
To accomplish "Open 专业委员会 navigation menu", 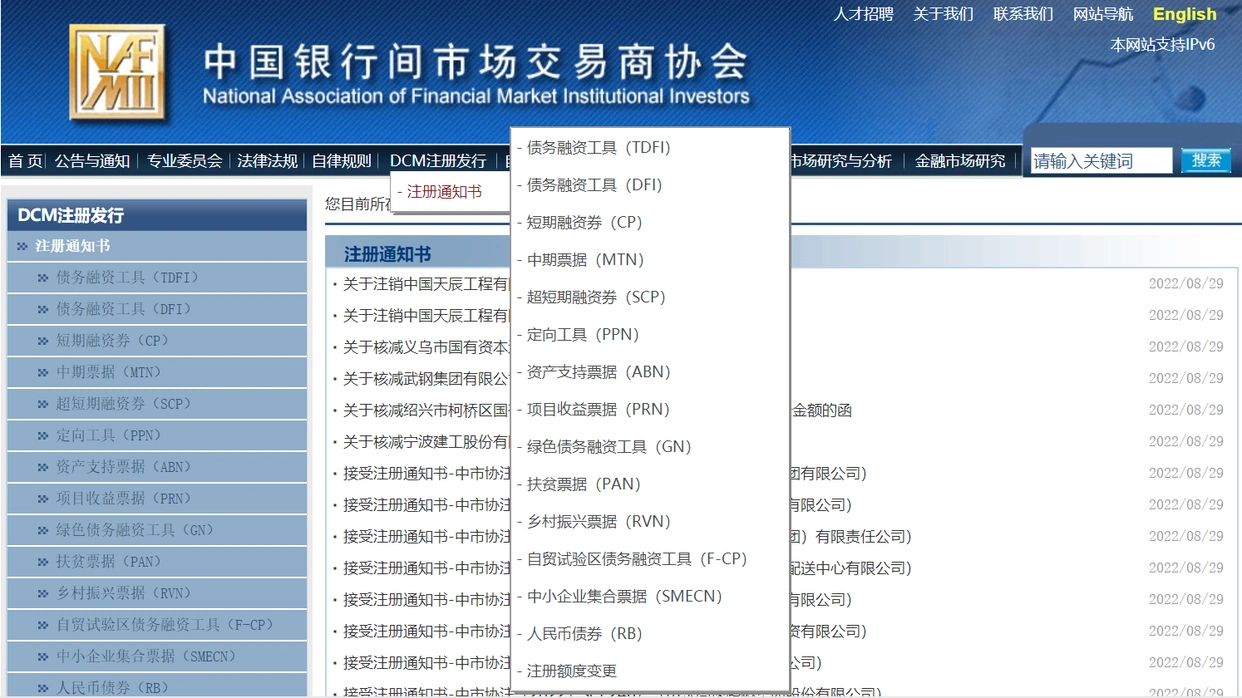I will (x=184, y=161).
